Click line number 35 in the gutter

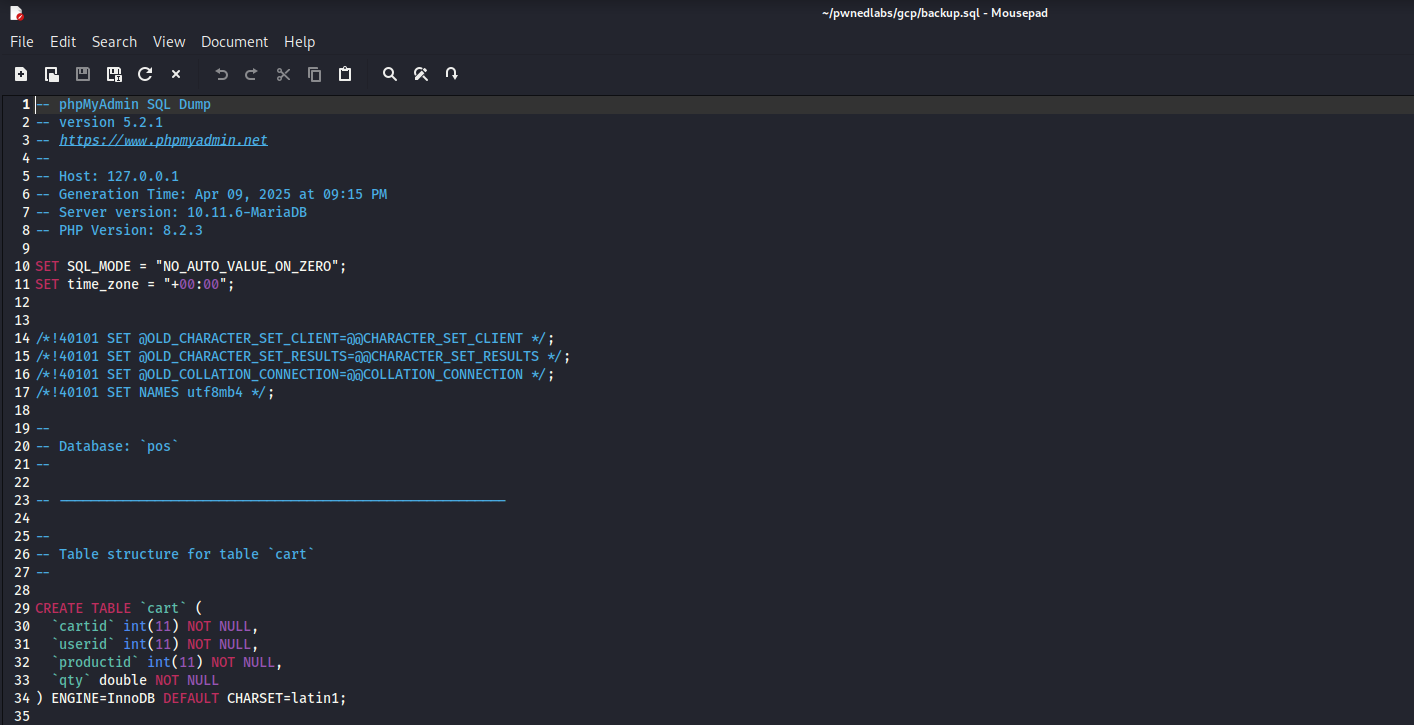[x=22, y=716]
